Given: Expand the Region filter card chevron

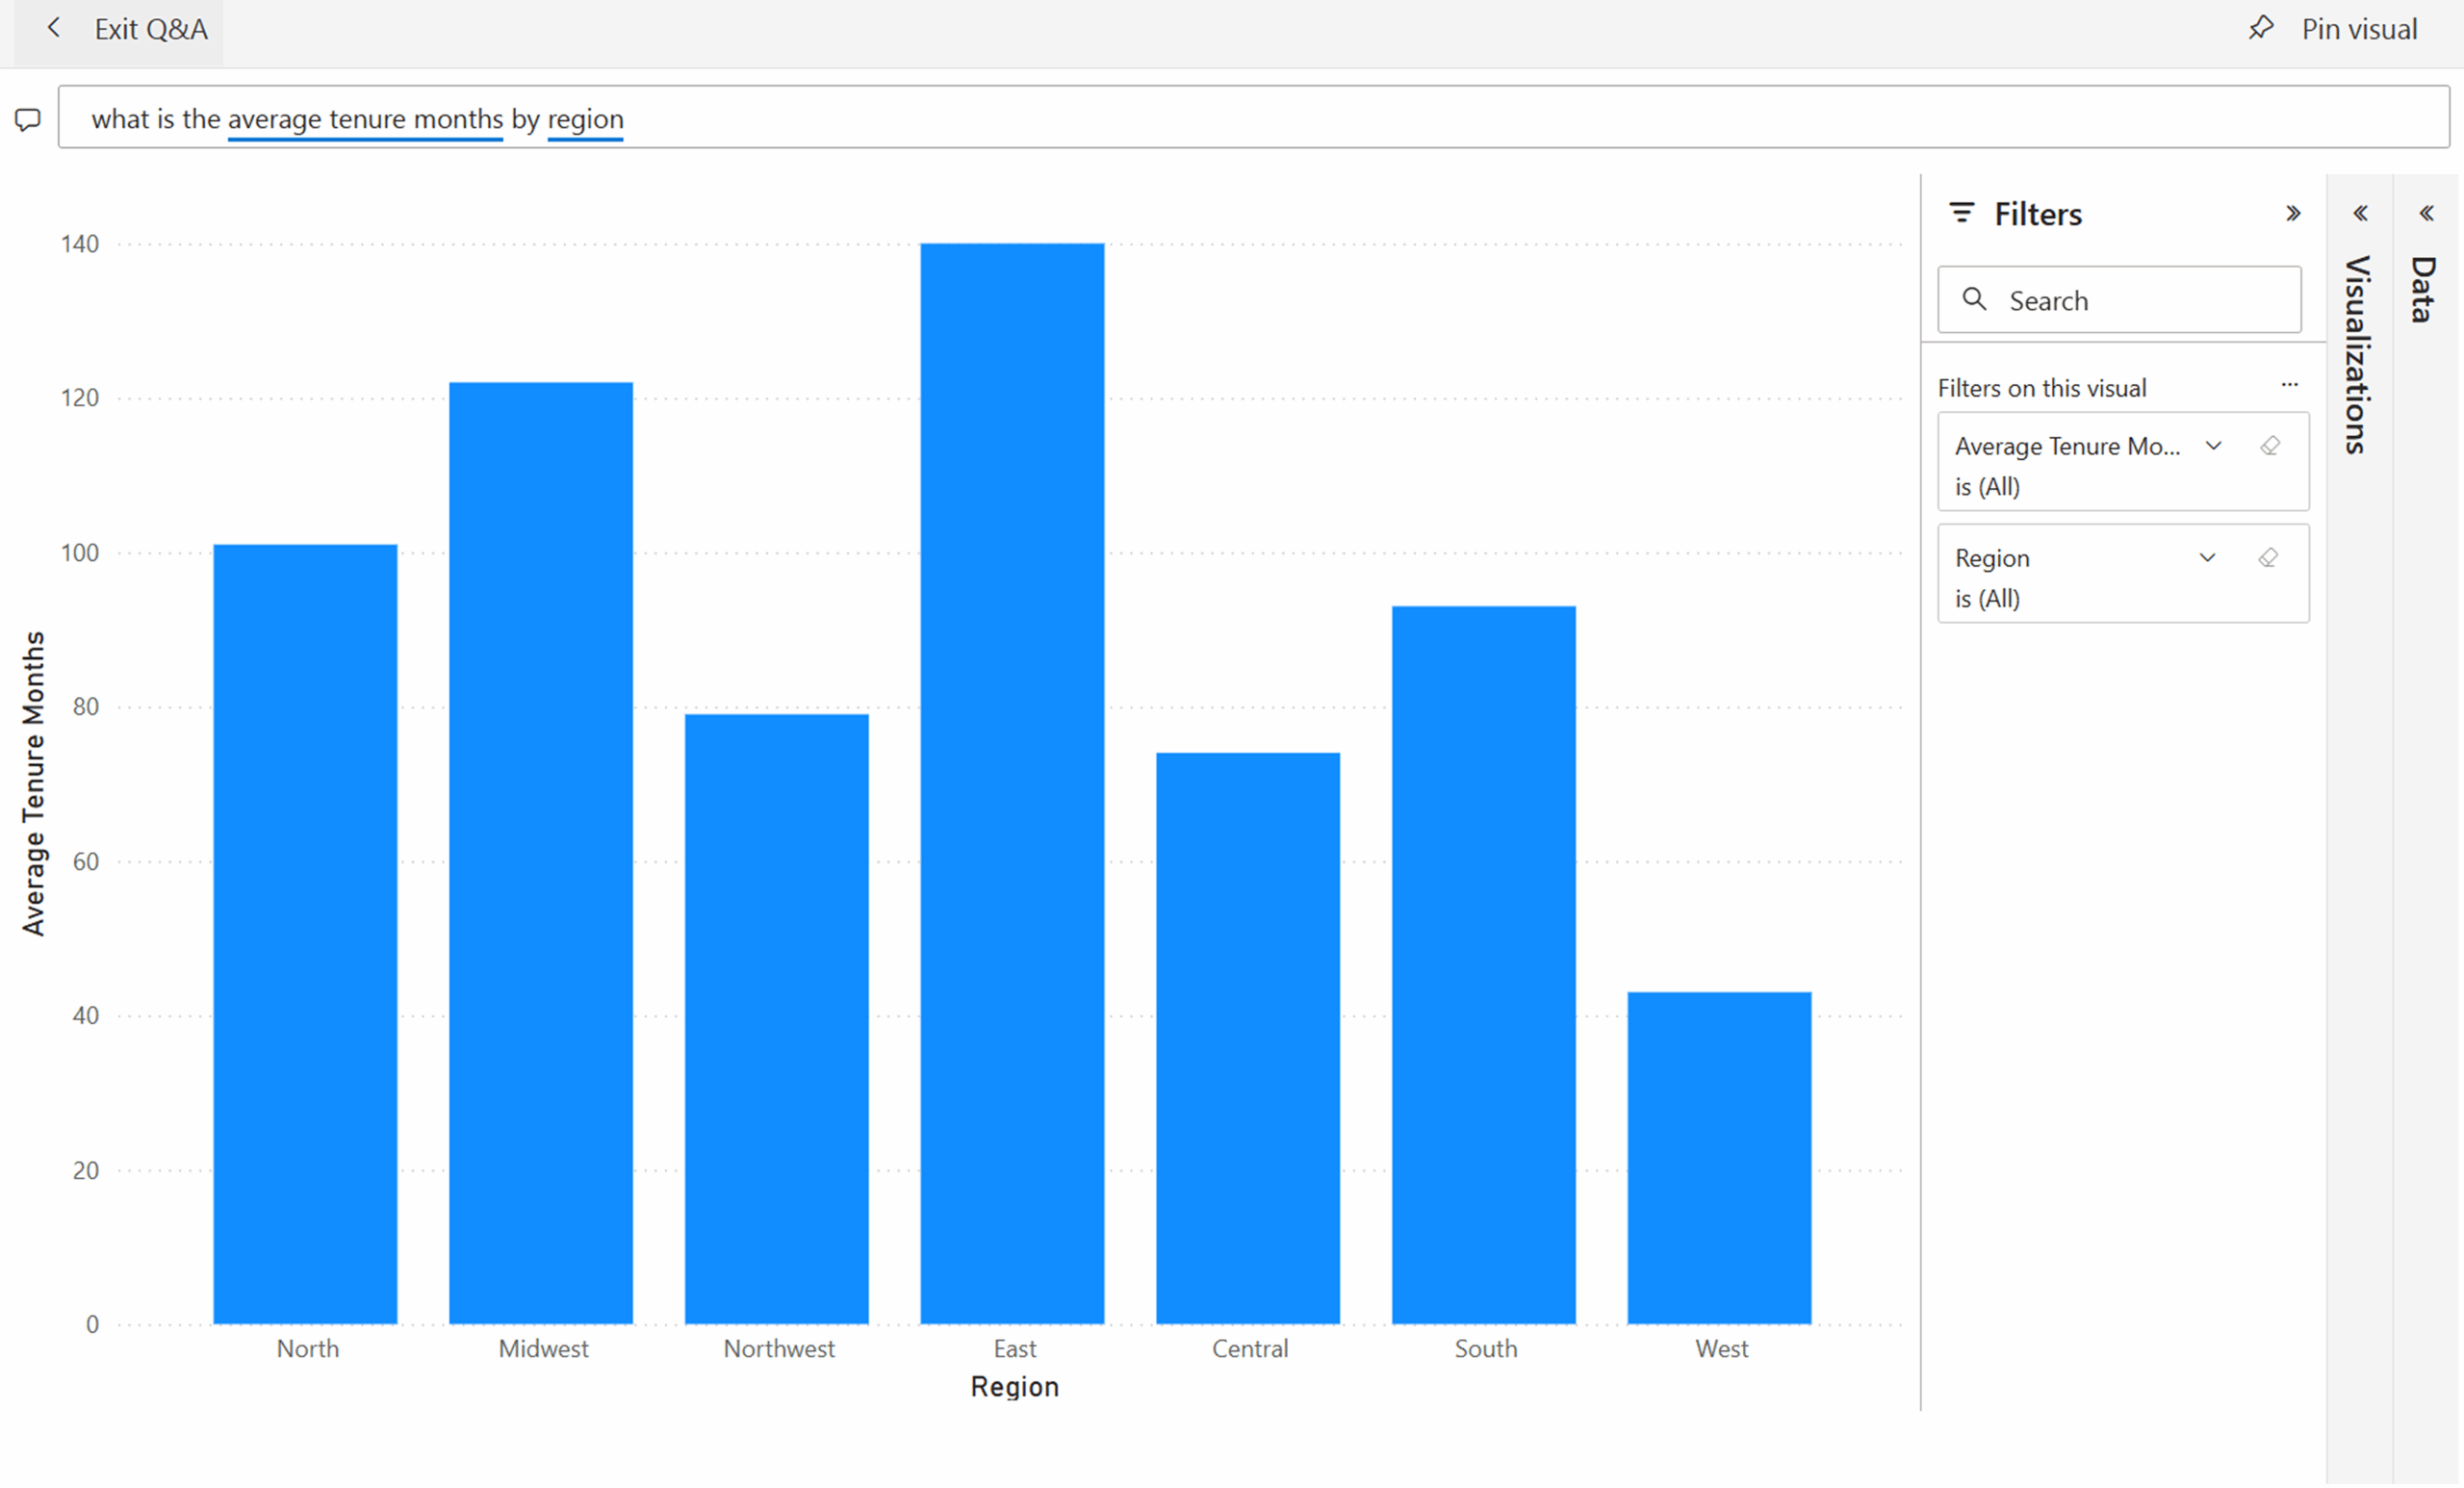Looking at the screenshot, I should pyautogui.click(x=2207, y=558).
